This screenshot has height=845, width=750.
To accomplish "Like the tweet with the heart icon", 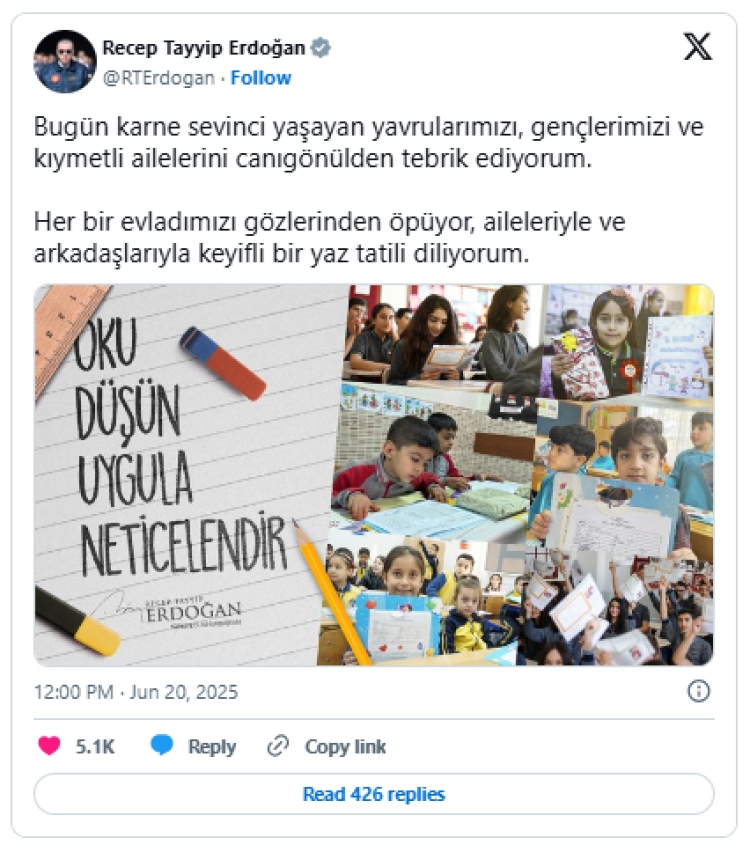I will [x=49, y=746].
